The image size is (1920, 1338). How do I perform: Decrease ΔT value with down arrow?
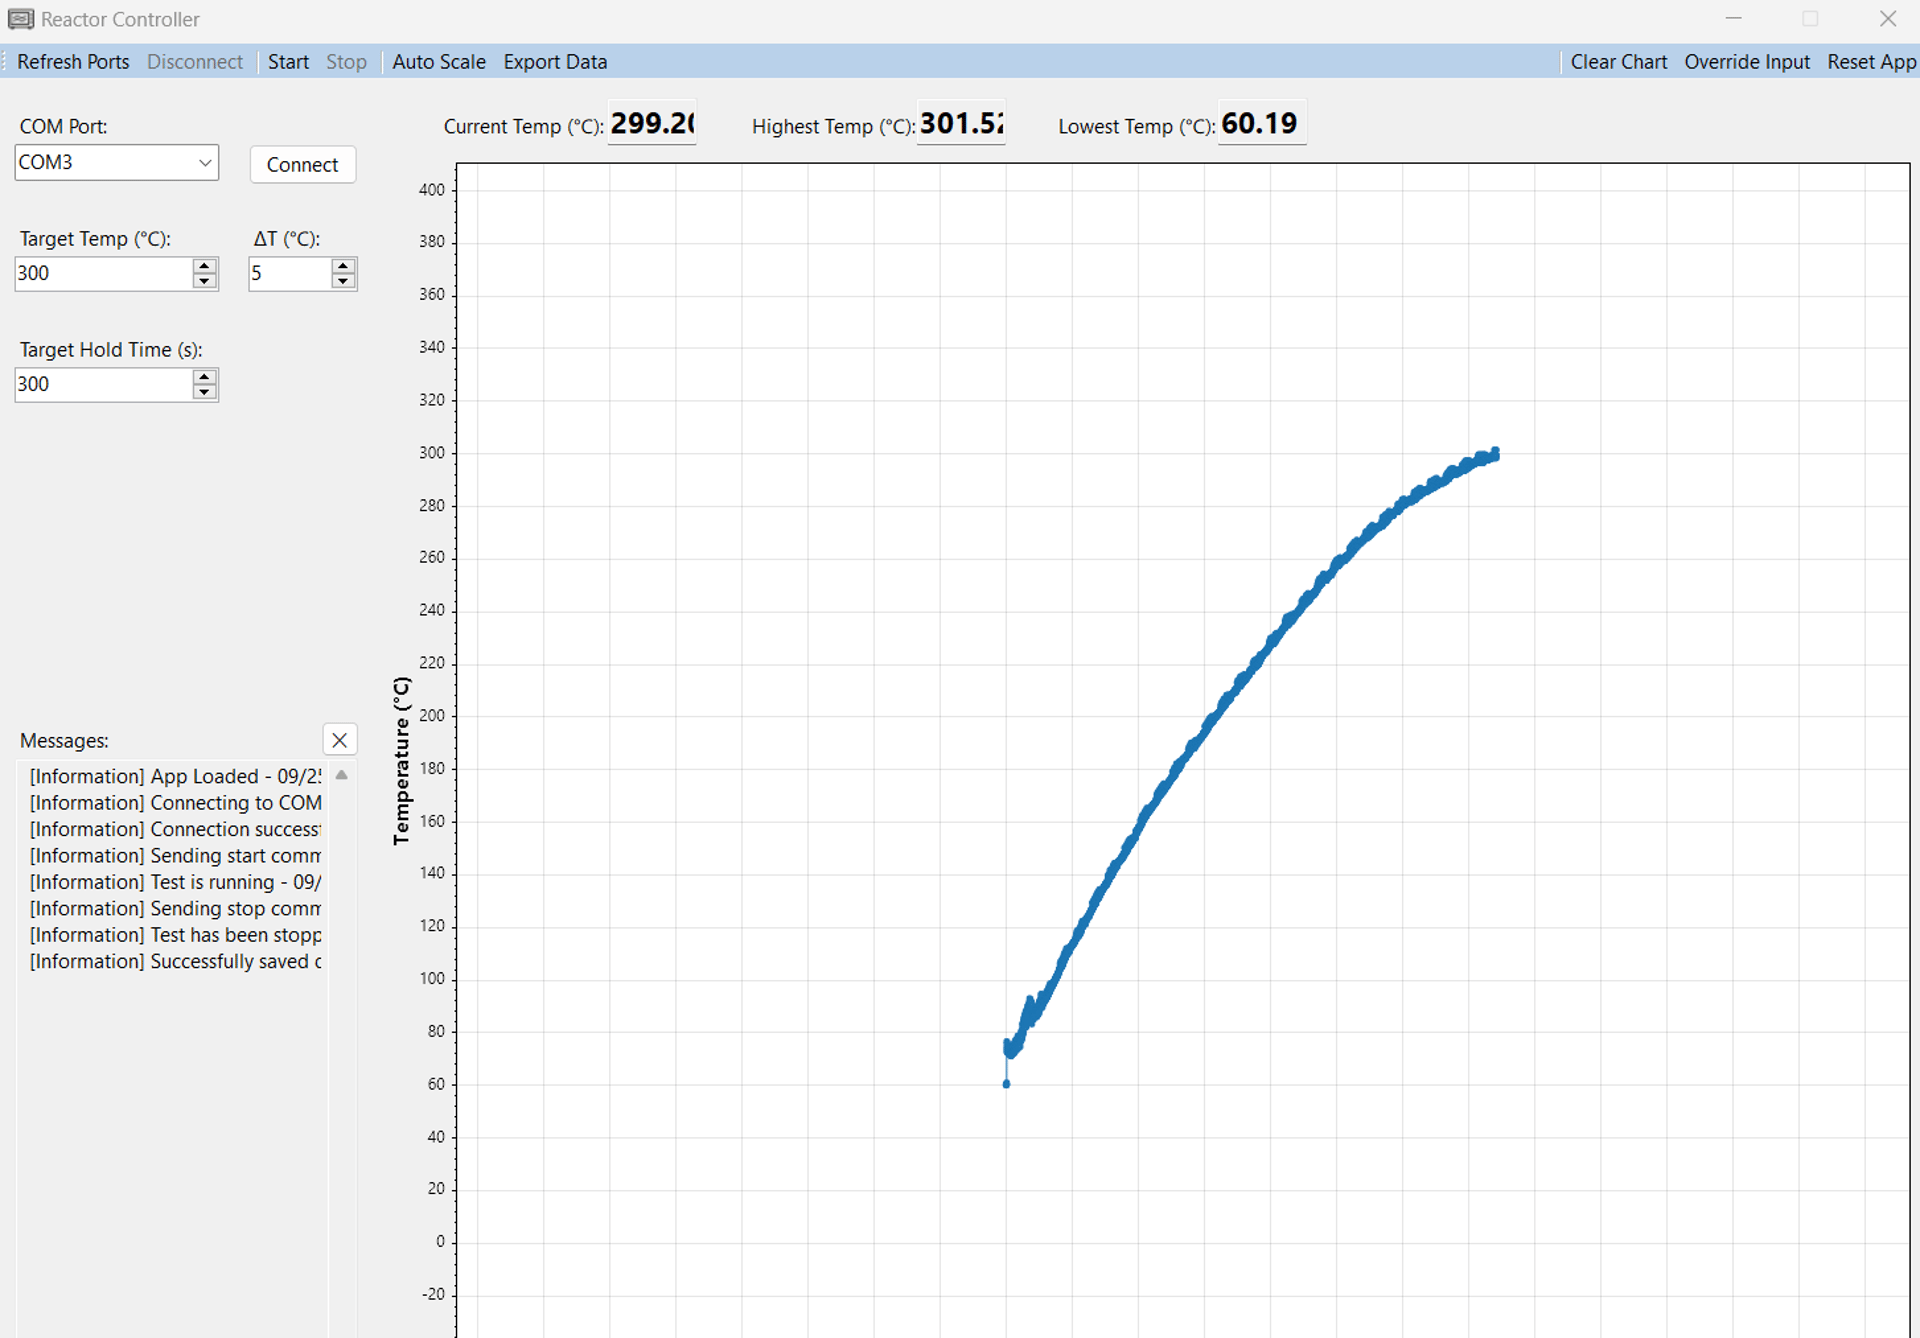(343, 281)
